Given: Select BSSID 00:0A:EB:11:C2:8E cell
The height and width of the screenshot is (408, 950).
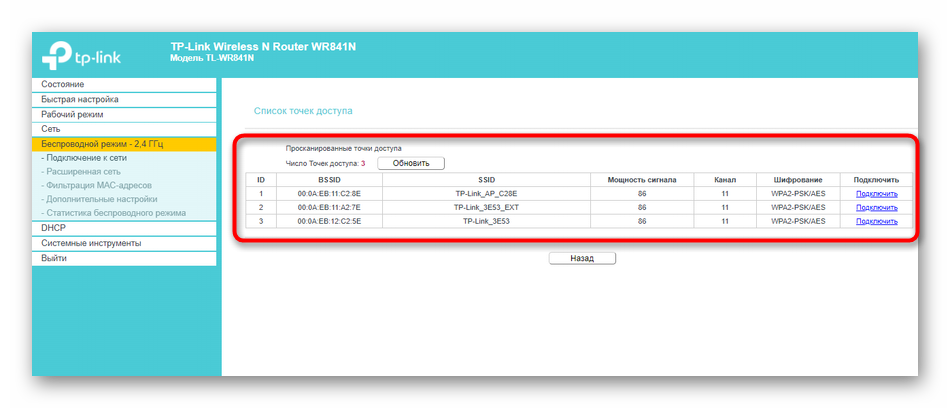Looking at the screenshot, I should (x=330, y=194).
